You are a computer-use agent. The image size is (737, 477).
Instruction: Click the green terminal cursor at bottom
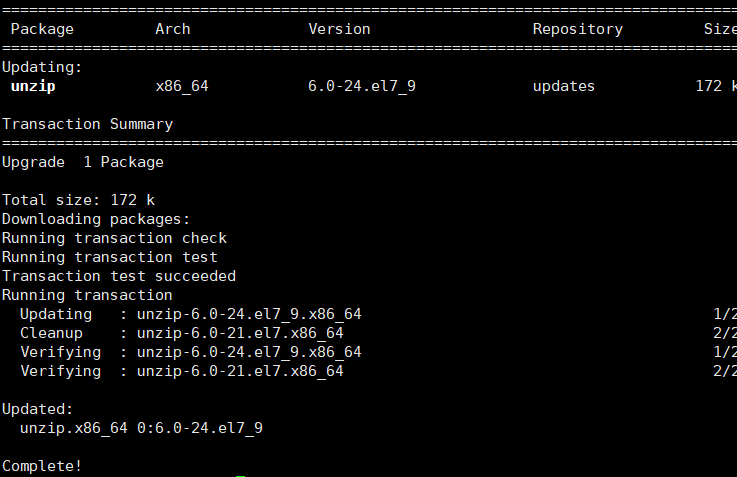click(x=240, y=475)
